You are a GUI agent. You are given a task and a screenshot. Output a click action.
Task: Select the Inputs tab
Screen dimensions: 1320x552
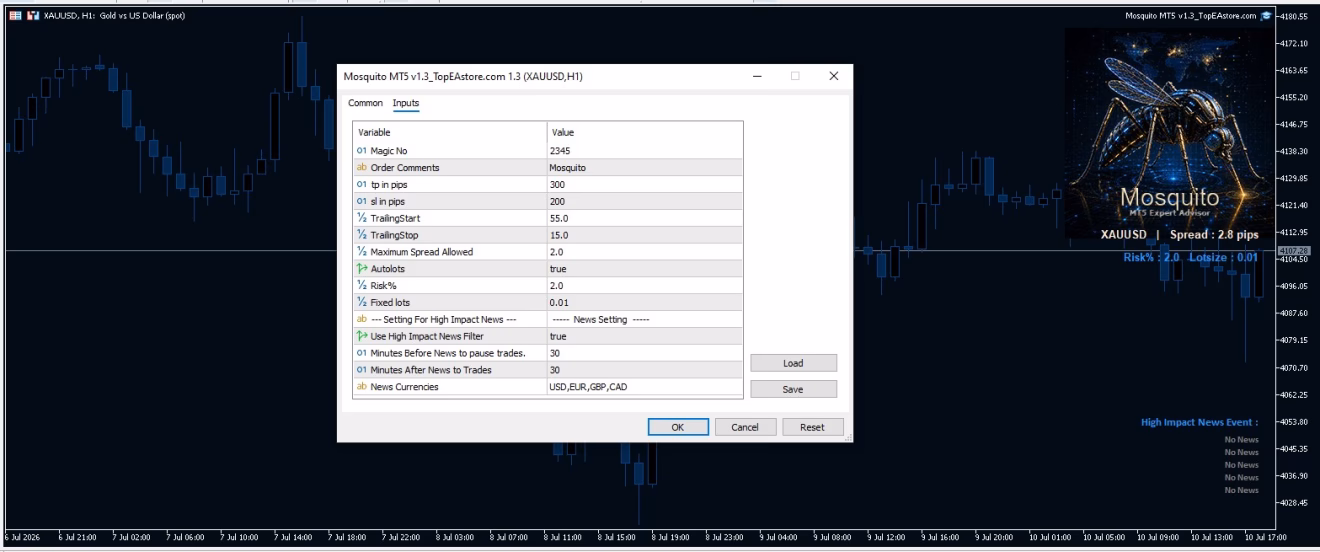point(406,103)
